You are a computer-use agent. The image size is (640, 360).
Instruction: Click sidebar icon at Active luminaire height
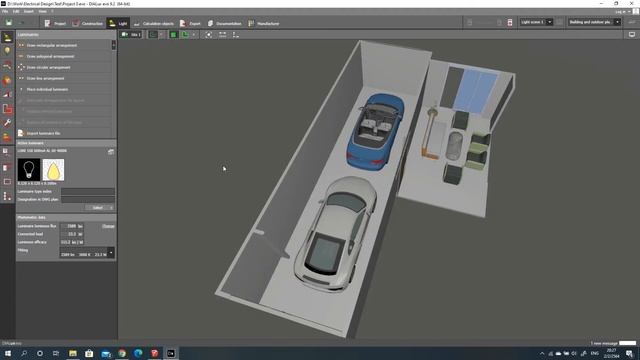pos(7,152)
